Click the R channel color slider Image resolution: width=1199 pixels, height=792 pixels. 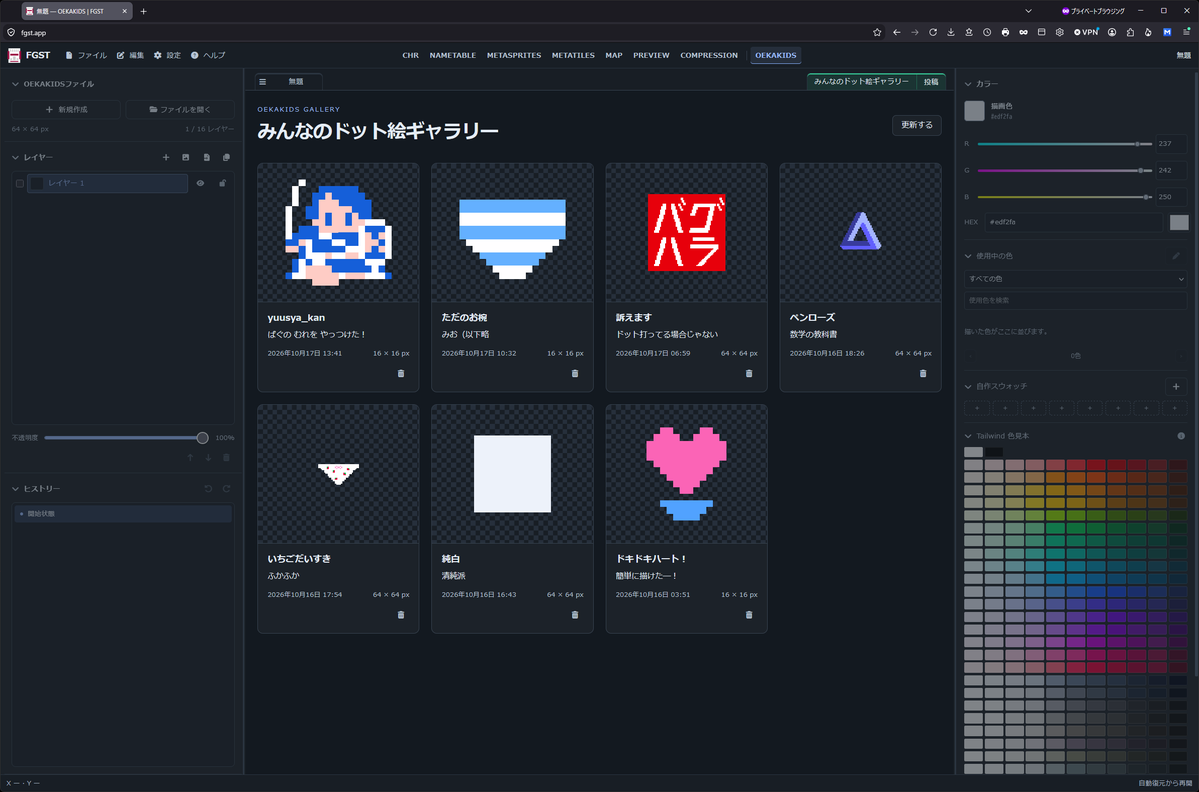point(1064,144)
